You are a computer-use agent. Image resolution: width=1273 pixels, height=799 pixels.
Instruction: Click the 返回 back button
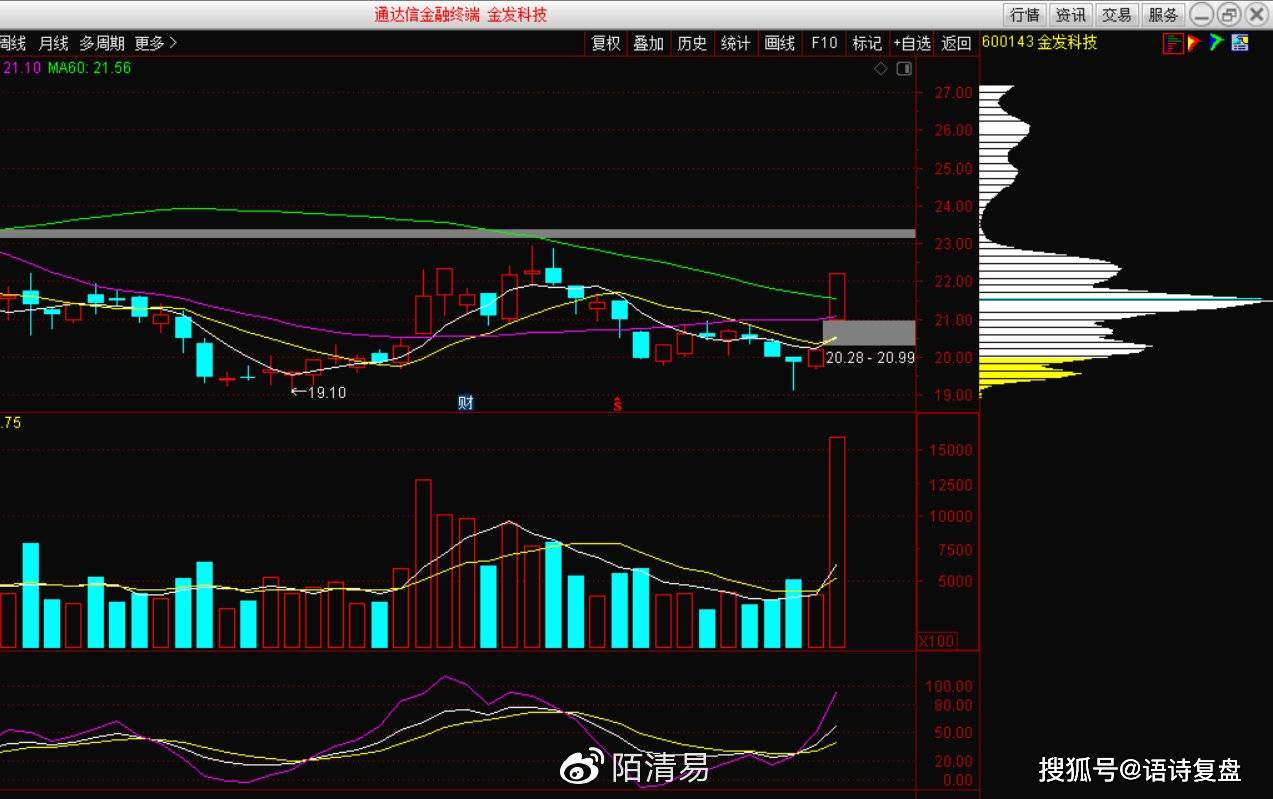click(957, 43)
